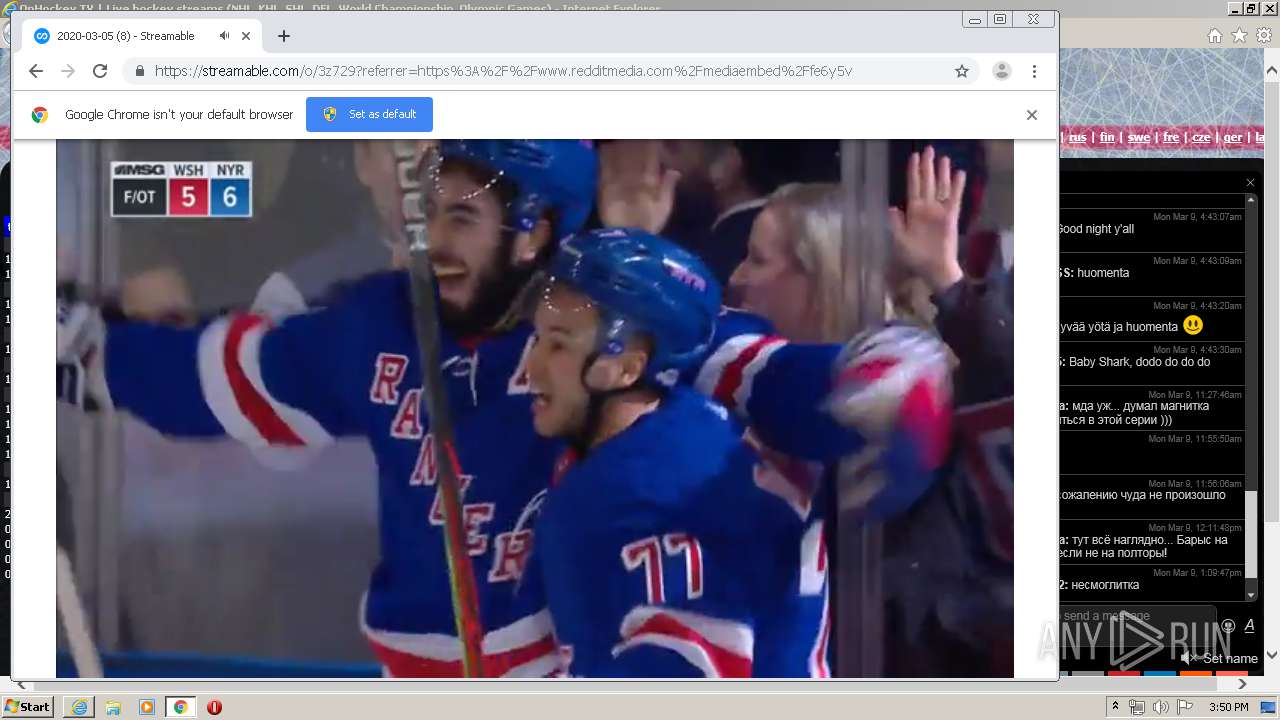Switch site language to fre
The width and height of the screenshot is (1280, 720).
click(1171, 137)
